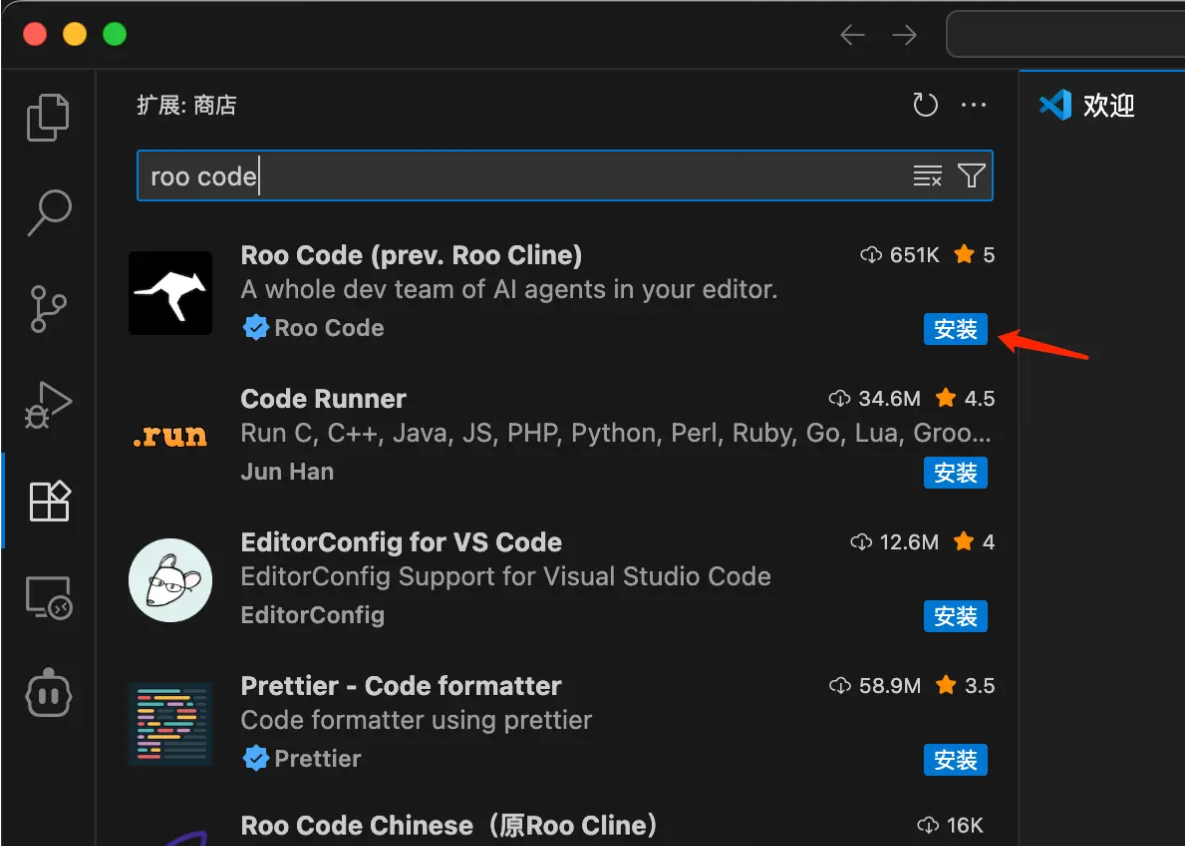The width and height of the screenshot is (1185, 846).
Task: Click the verified Prettier publisher badge
Action: coord(255,758)
